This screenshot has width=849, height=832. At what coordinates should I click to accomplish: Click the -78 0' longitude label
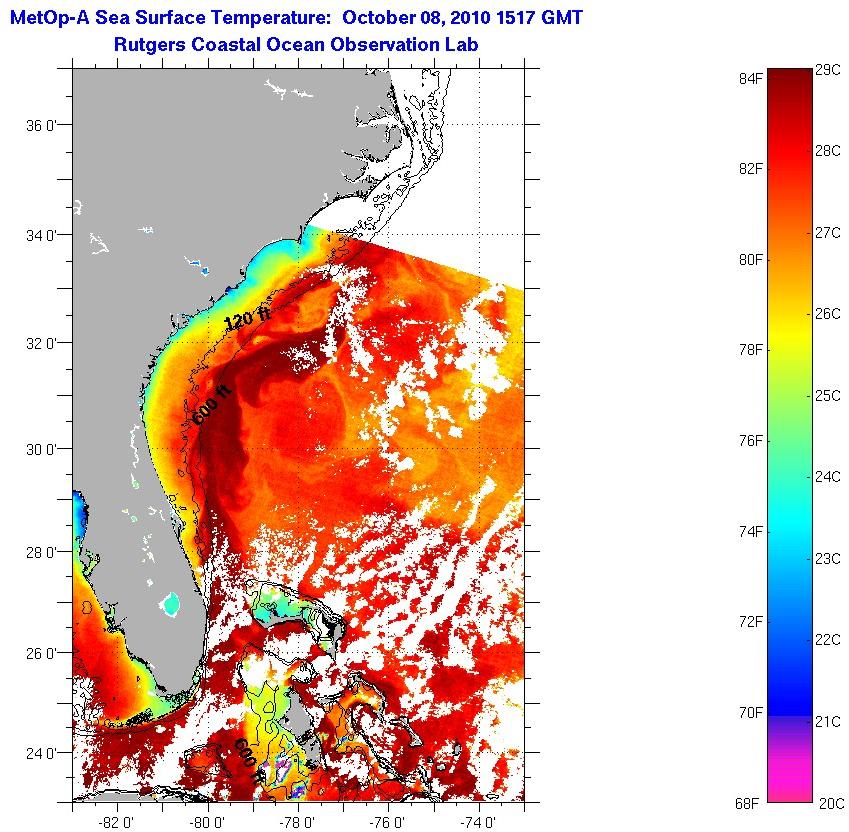pos(297,822)
